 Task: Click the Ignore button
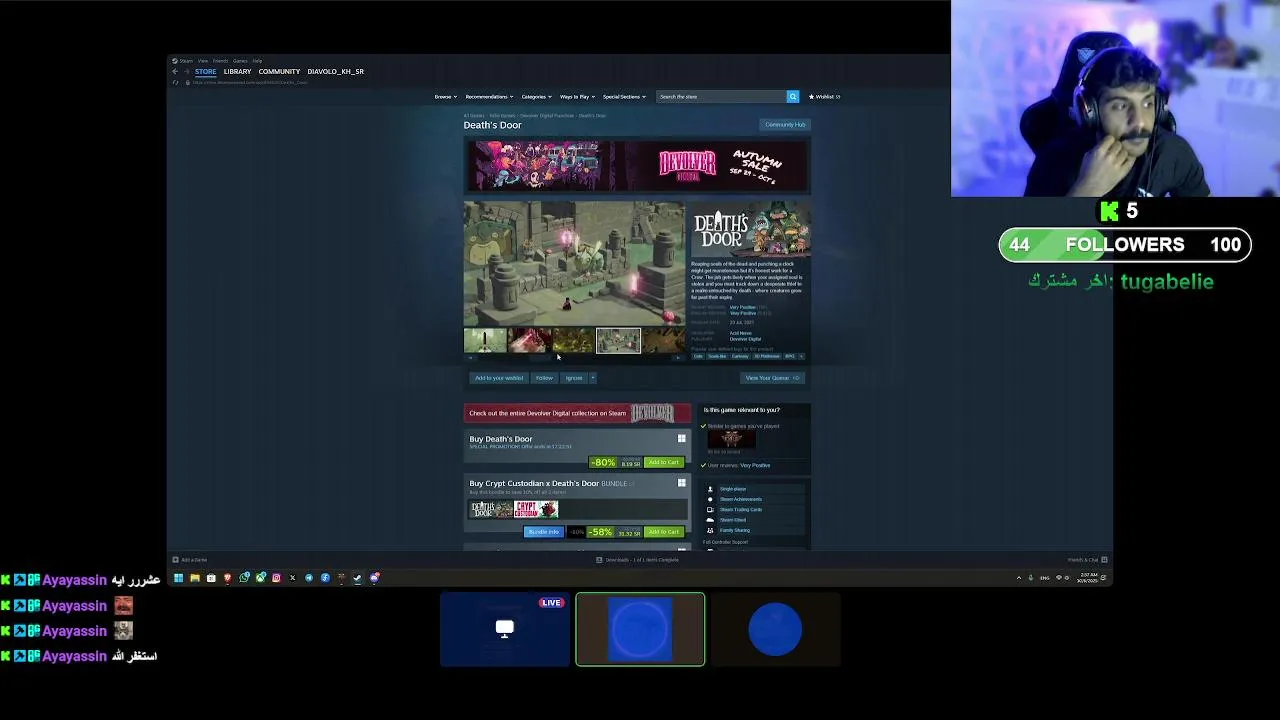coord(573,378)
